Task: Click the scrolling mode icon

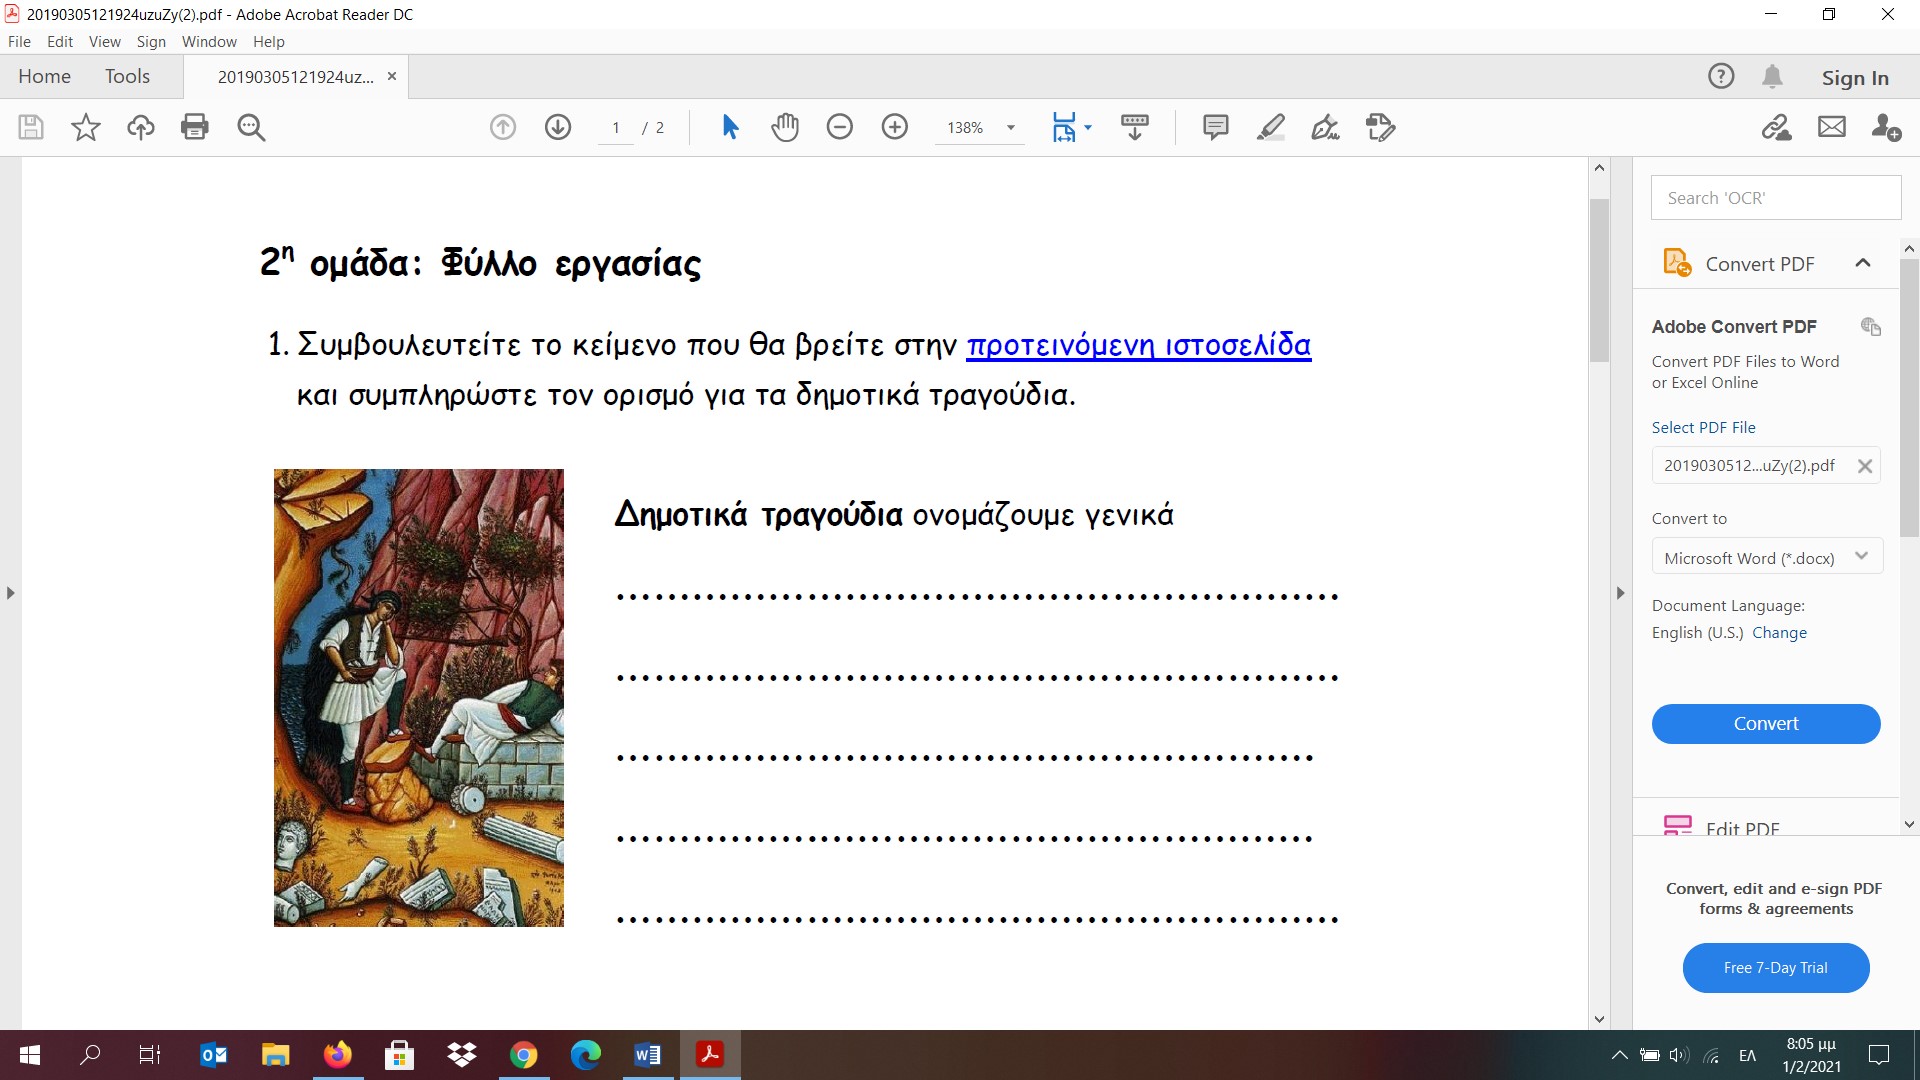Action: point(1135,127)
